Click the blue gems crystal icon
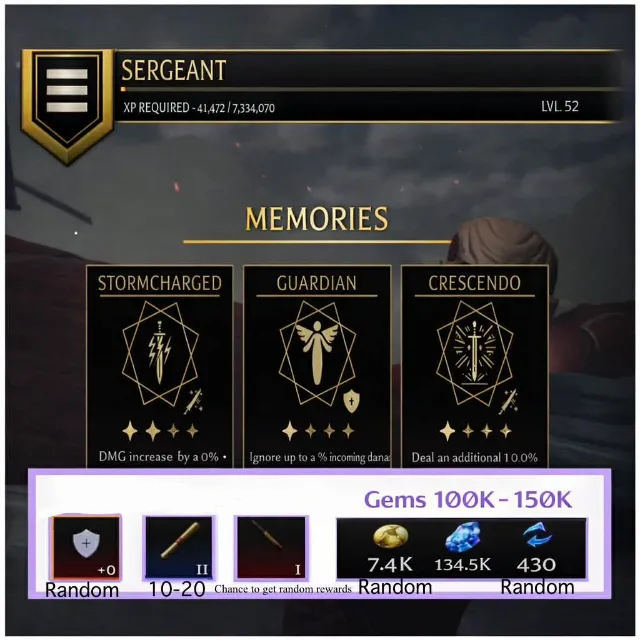Screen dimensions: 640x640 tap(462, 537)
